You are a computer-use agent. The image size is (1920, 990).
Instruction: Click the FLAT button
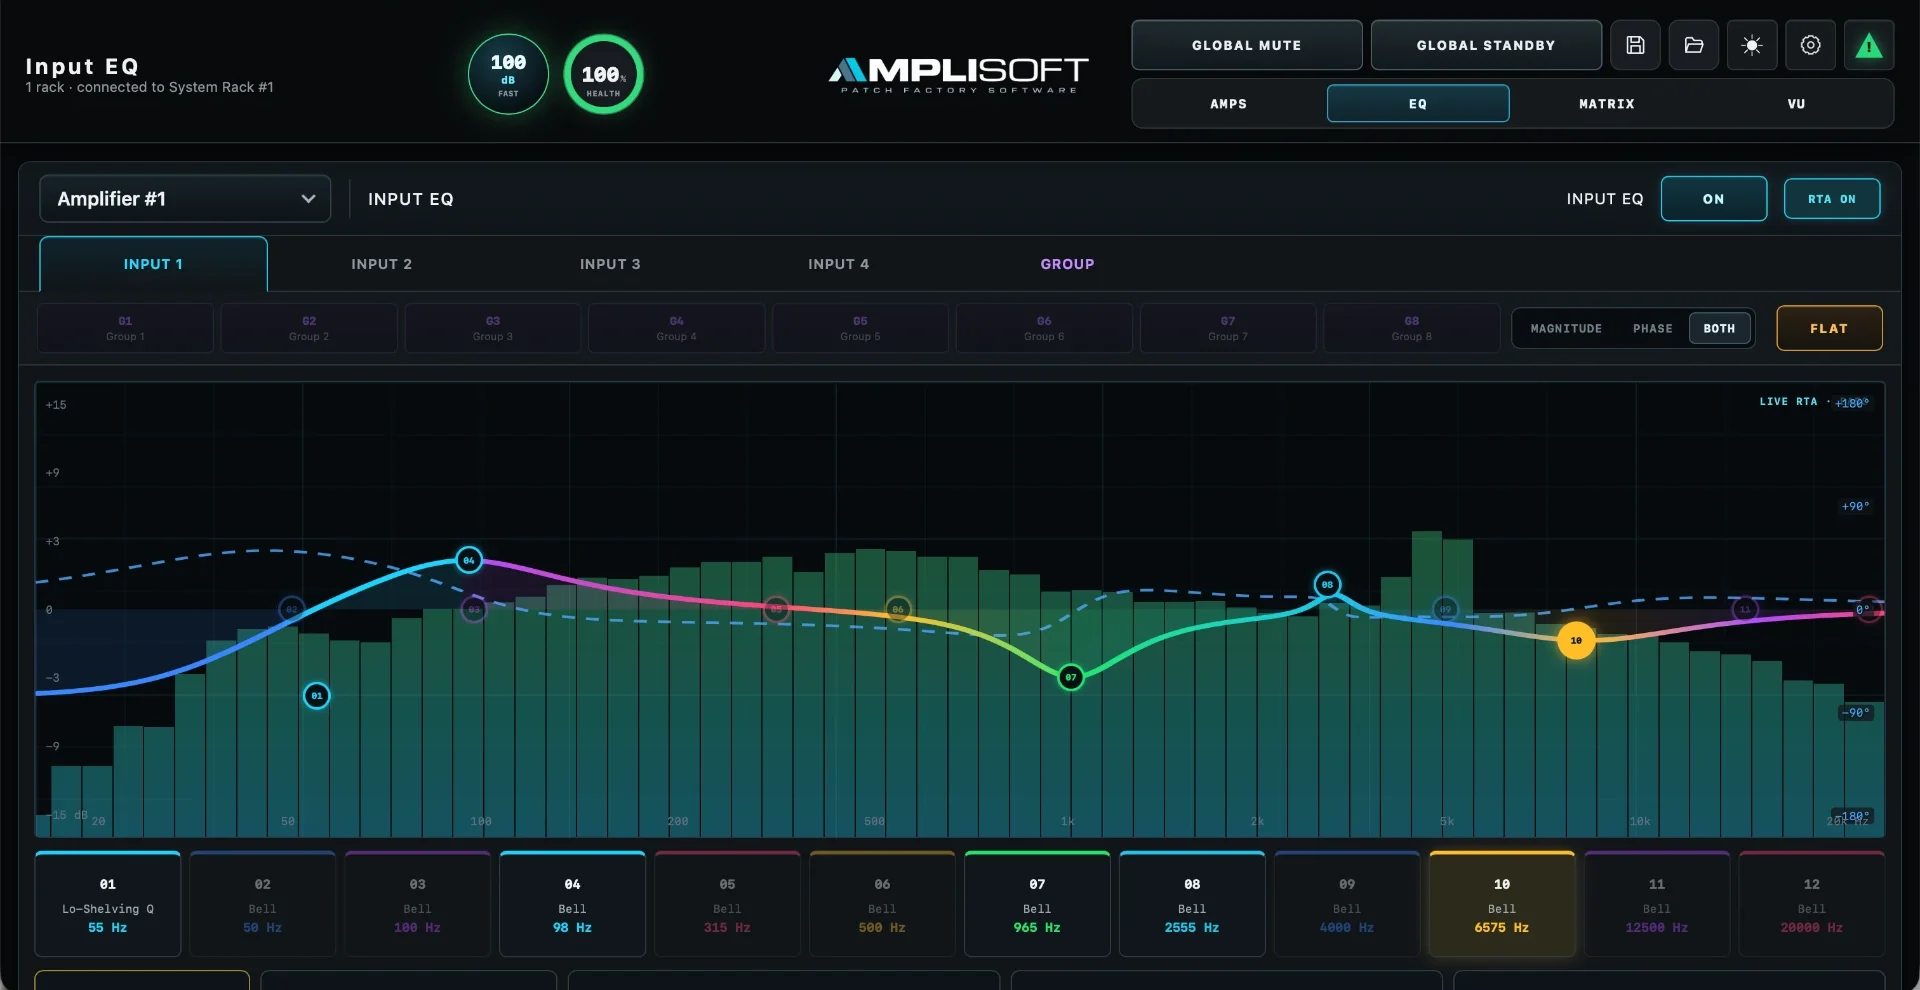tap(1829, 328)
